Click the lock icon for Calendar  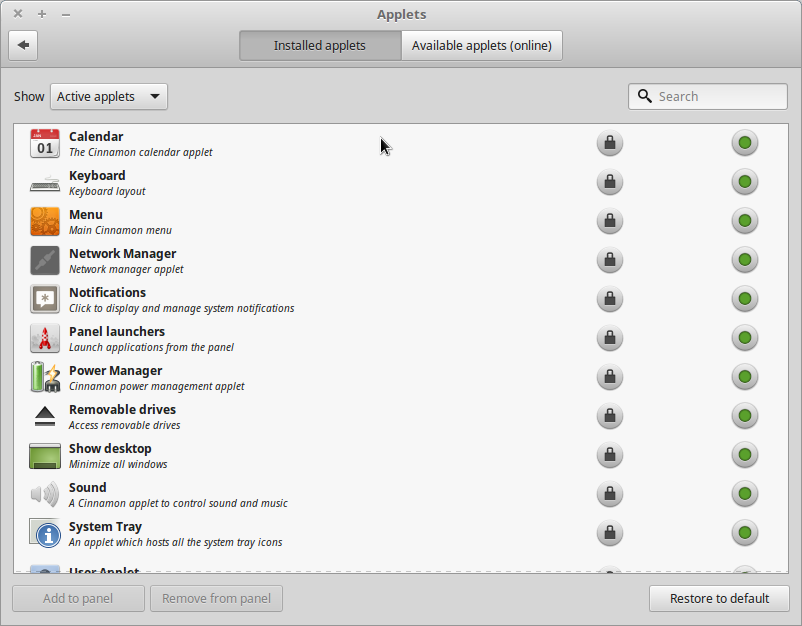[610, 143]
